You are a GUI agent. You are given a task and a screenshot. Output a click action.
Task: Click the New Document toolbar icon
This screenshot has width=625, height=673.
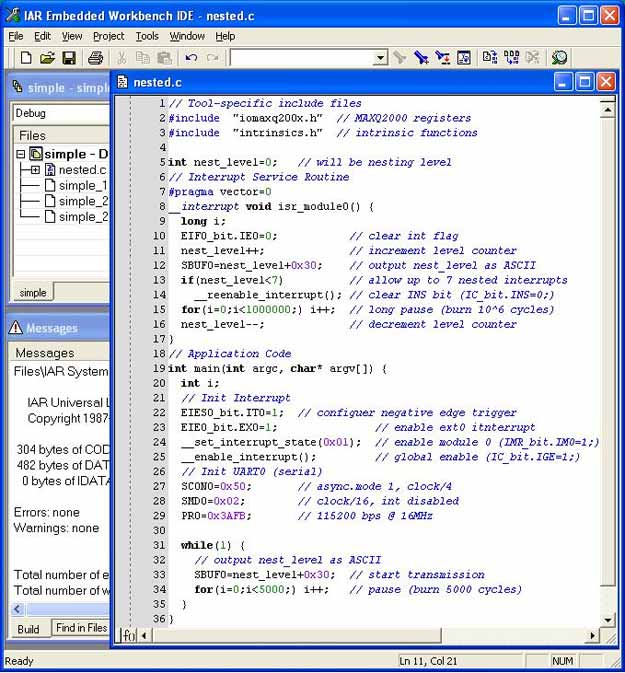tap(26, 58)
